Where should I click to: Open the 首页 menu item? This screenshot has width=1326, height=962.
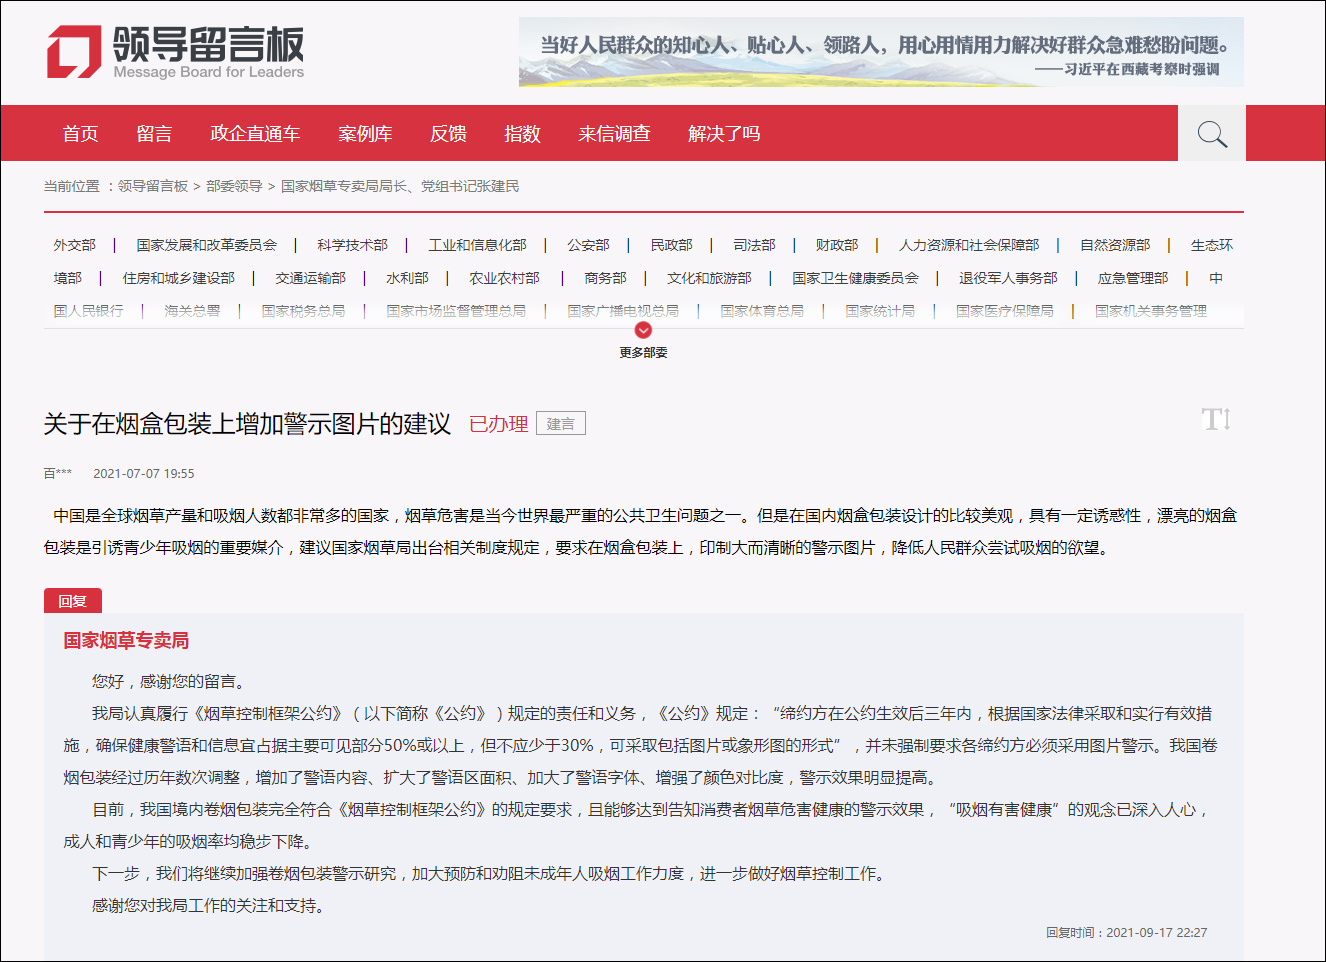79,133
